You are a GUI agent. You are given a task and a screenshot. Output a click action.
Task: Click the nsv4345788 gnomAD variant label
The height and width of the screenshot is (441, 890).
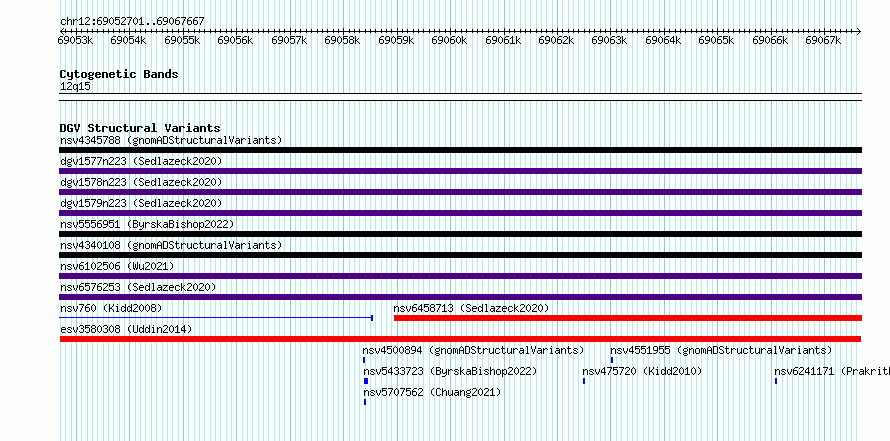coord(171,140)
